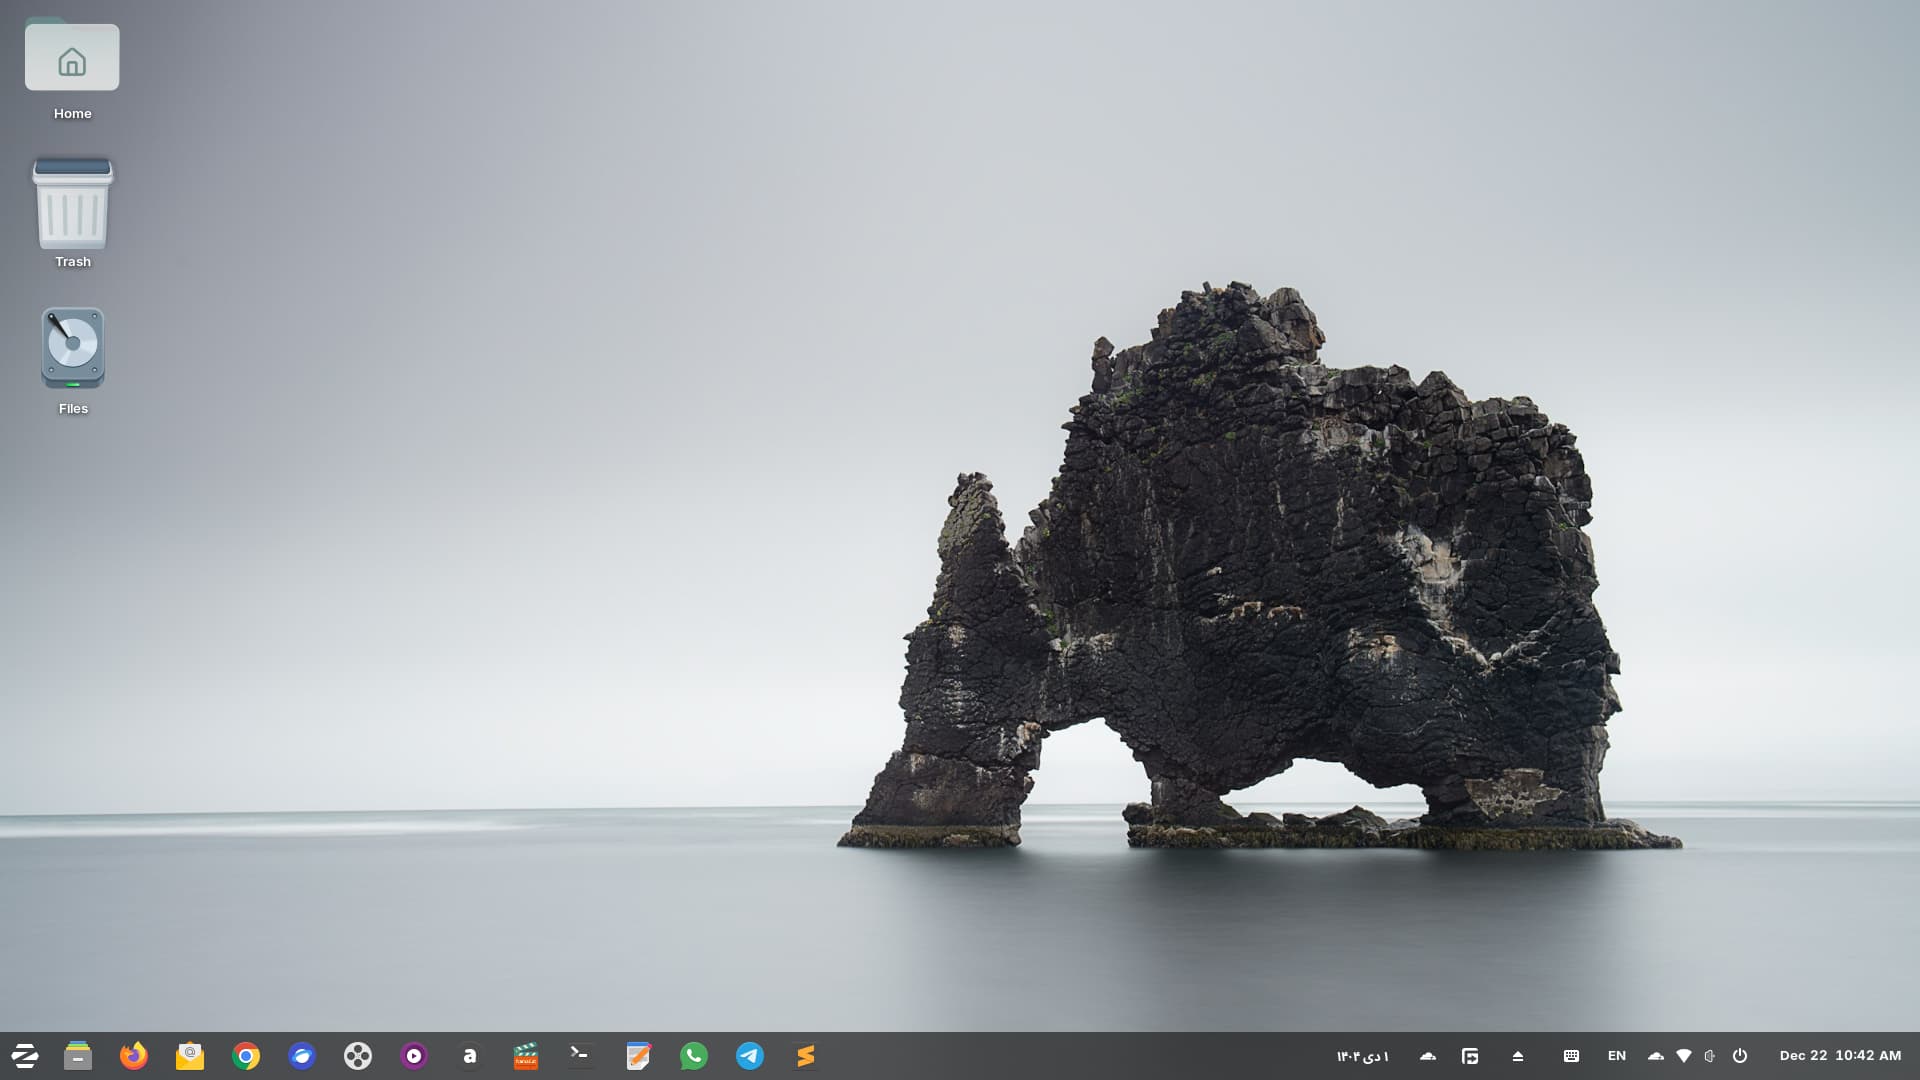Image resolution: width=1920 pixels, height=1080 pixels.
Task: Open the mail client icon
Action: (x=189, y=1056)
